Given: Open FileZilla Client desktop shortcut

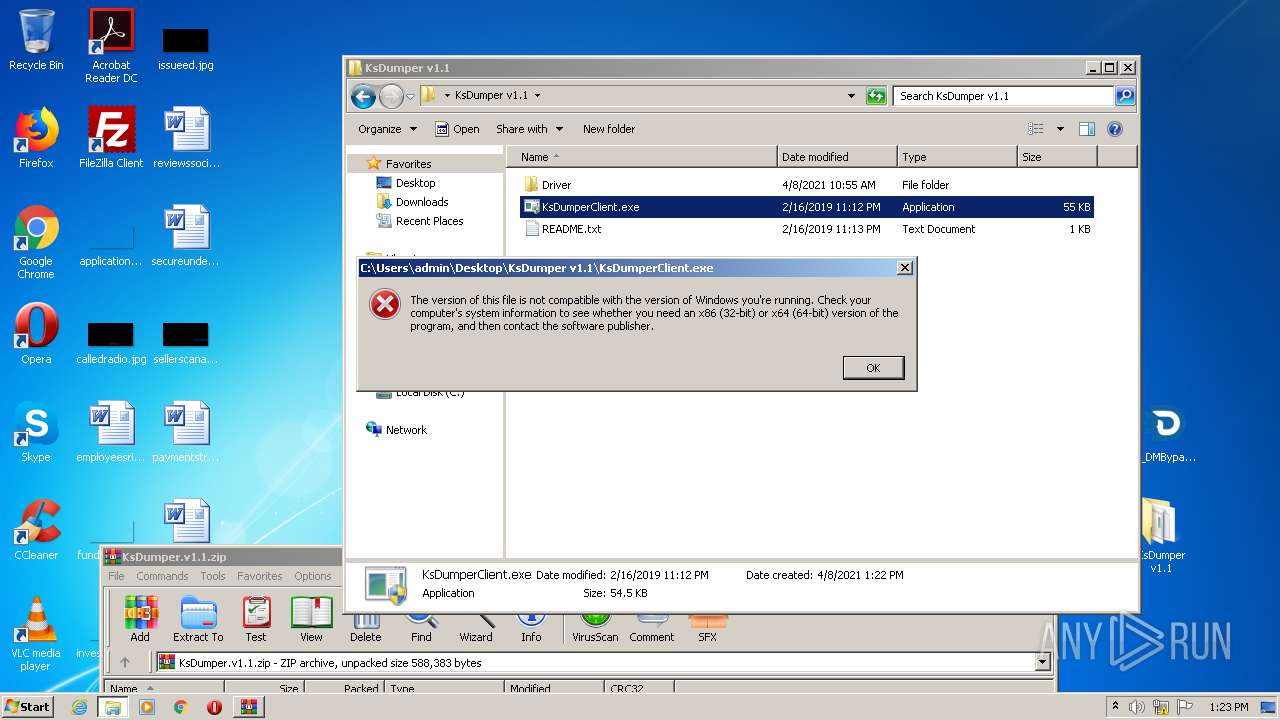Looking at the screenshot, I should coord(111,138).
